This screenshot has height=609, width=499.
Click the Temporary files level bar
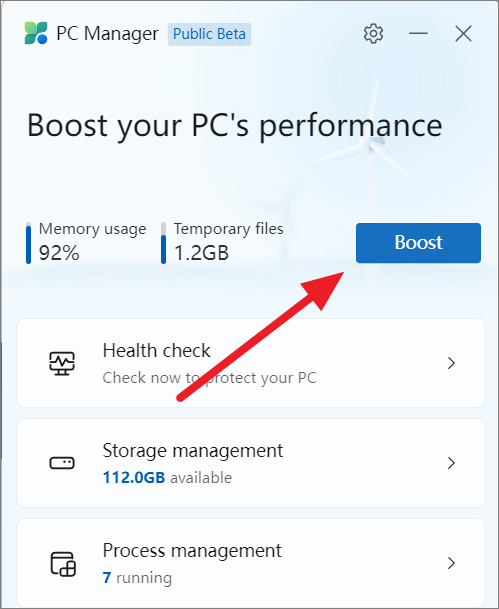click(163, 243)
